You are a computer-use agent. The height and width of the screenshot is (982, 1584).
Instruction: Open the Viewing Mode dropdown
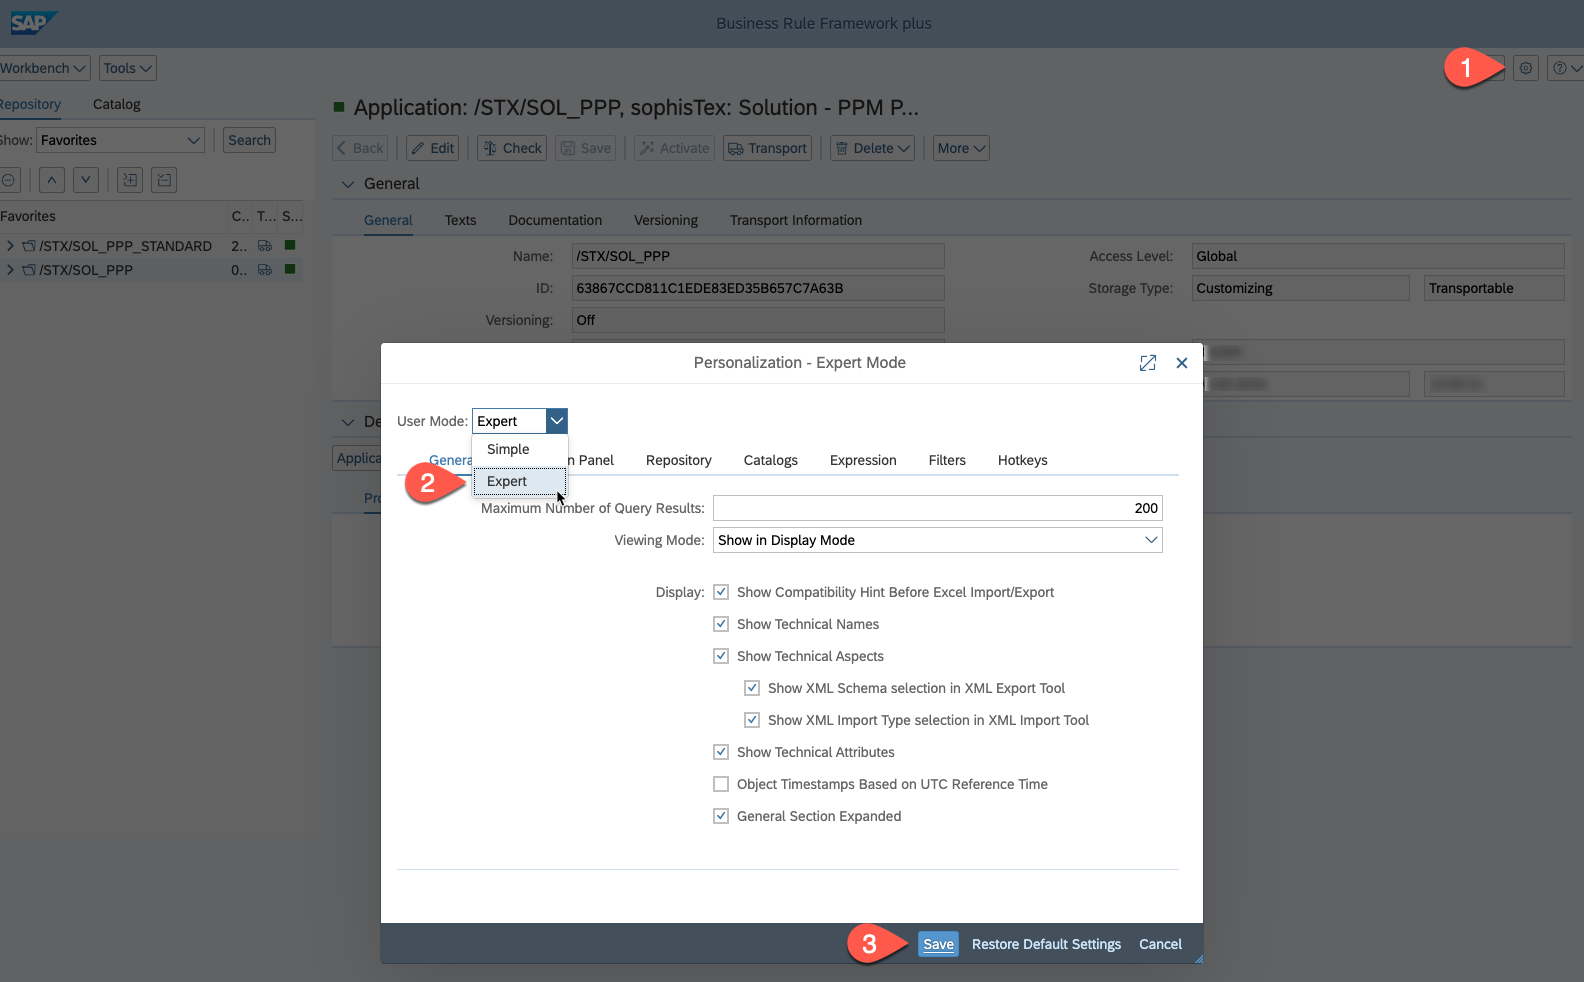pos(1151,540)
